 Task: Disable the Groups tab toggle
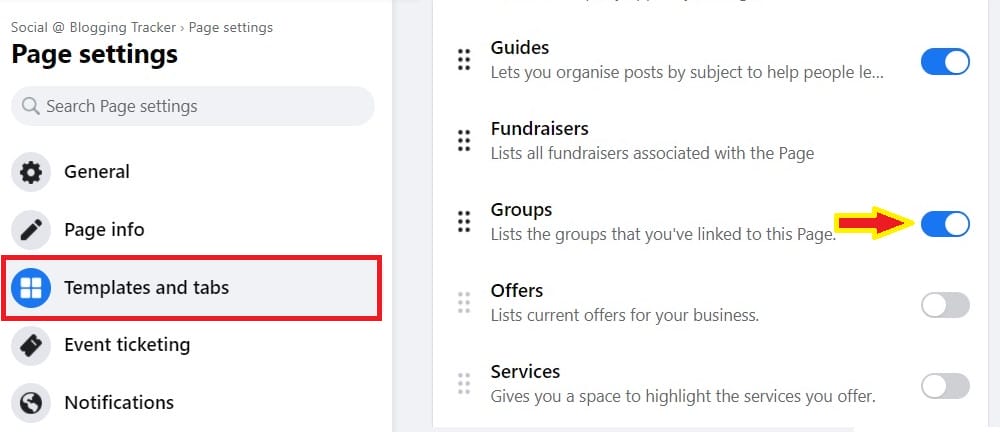coord(945,224)
